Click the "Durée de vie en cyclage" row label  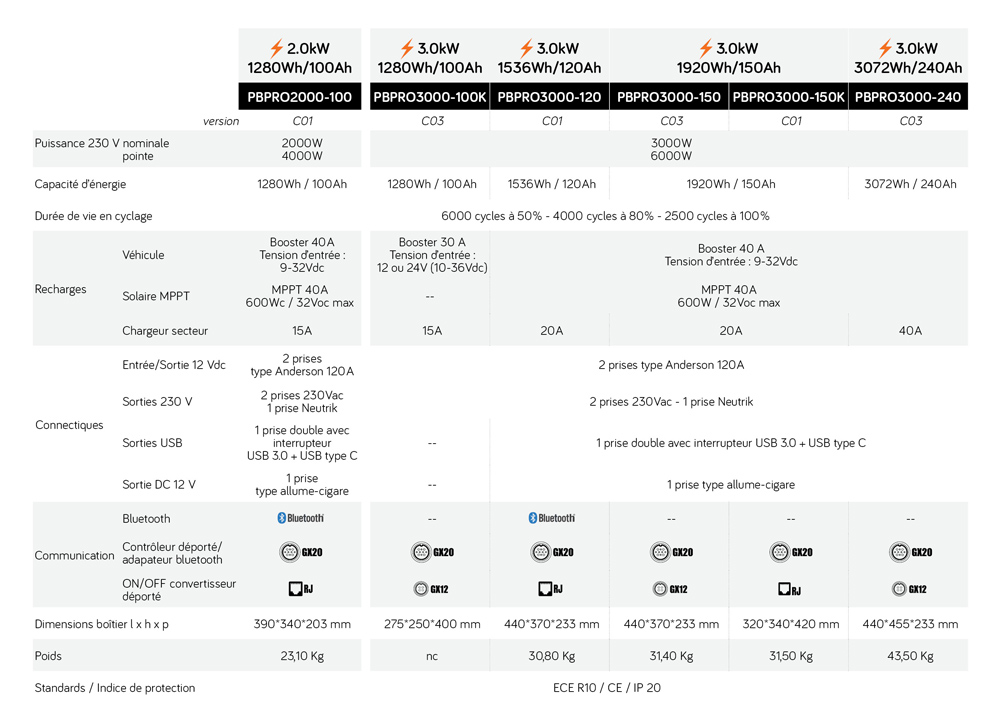(93, 216)
